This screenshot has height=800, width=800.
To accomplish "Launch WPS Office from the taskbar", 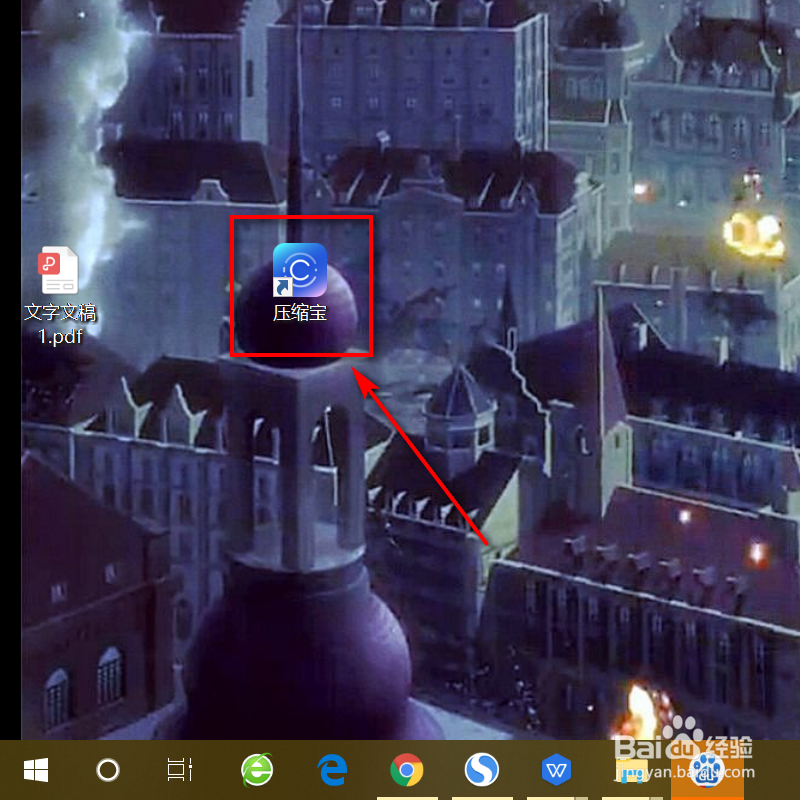I will pyautogui.click(x=556, y=770).
